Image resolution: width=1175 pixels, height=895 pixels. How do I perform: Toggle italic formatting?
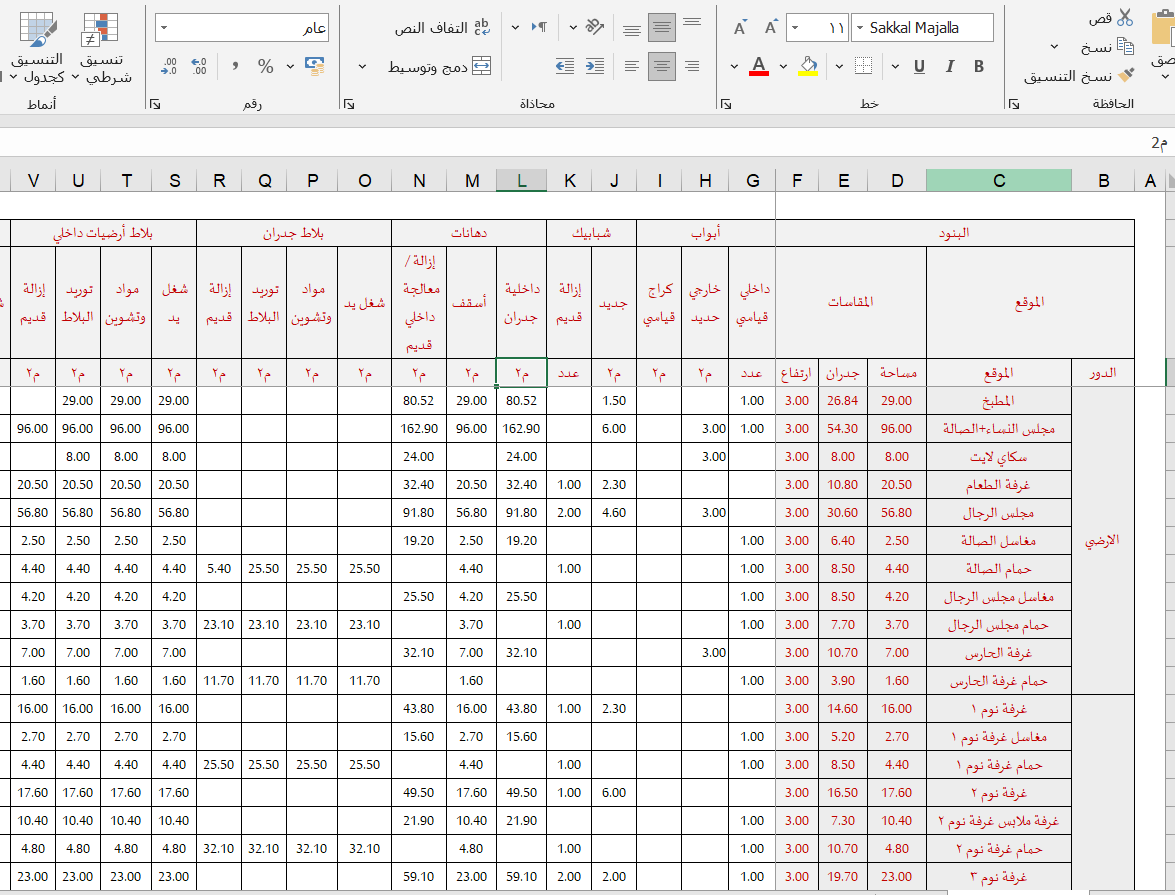950,64
